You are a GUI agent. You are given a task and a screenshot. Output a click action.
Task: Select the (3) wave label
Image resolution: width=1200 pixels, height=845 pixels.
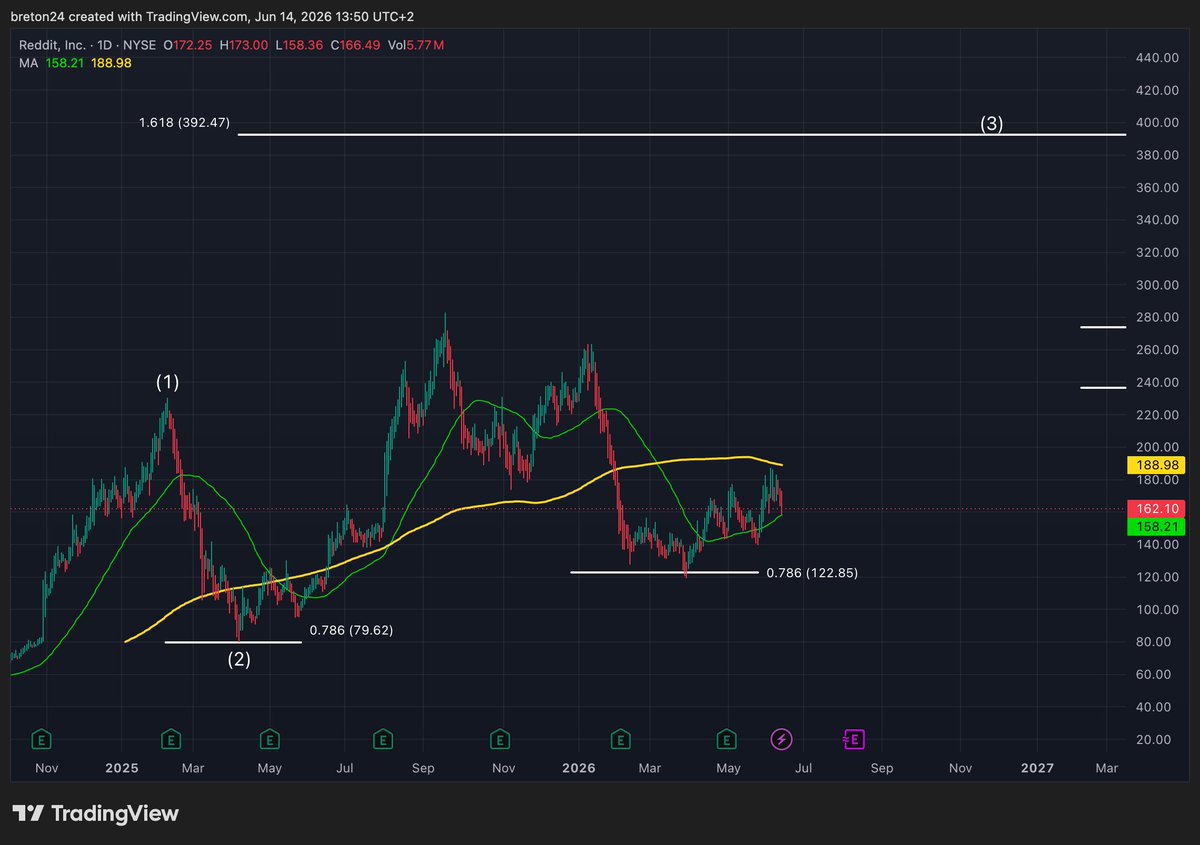(x=991, y=124)
